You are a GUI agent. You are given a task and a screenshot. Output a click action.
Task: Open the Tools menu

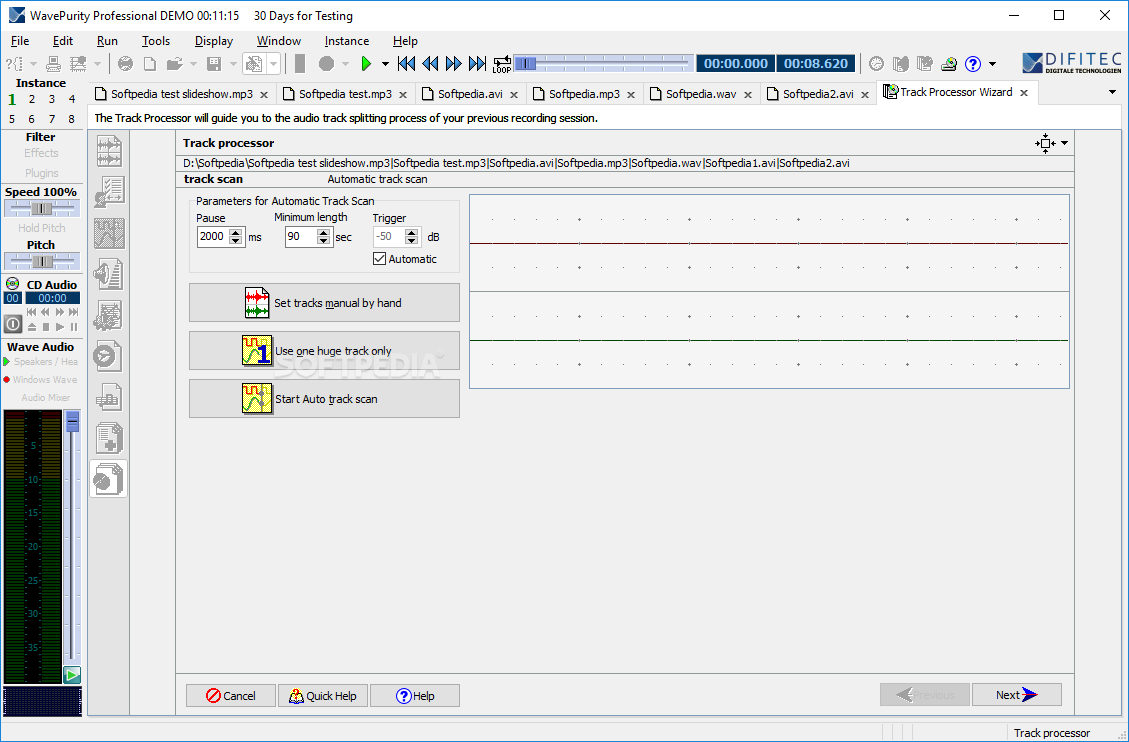pos(156,41)
